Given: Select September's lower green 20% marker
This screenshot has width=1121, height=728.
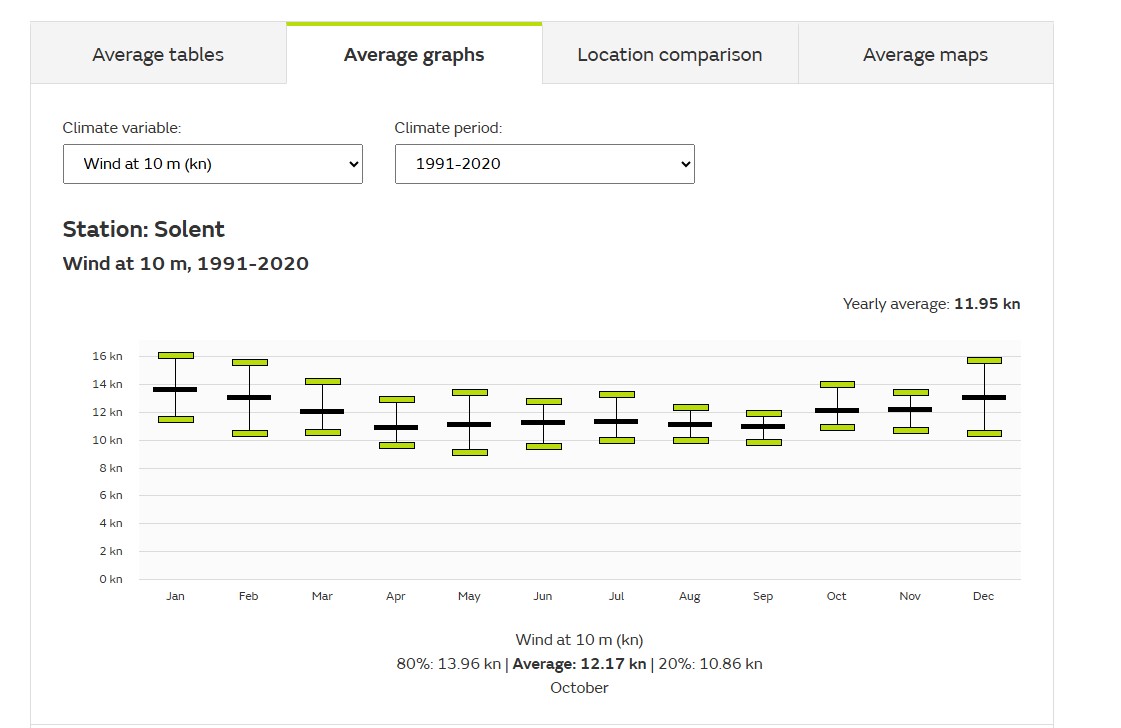Looking at the screenshot, I should tap(764, 442).
